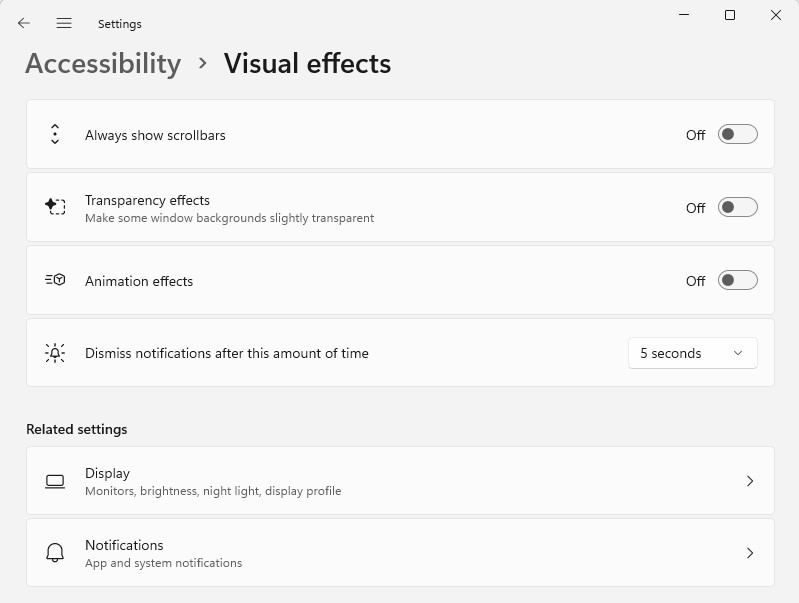Screen dimensions: 799x603
Task: Enable the Animation effects toggle
Action: [737, 280]
